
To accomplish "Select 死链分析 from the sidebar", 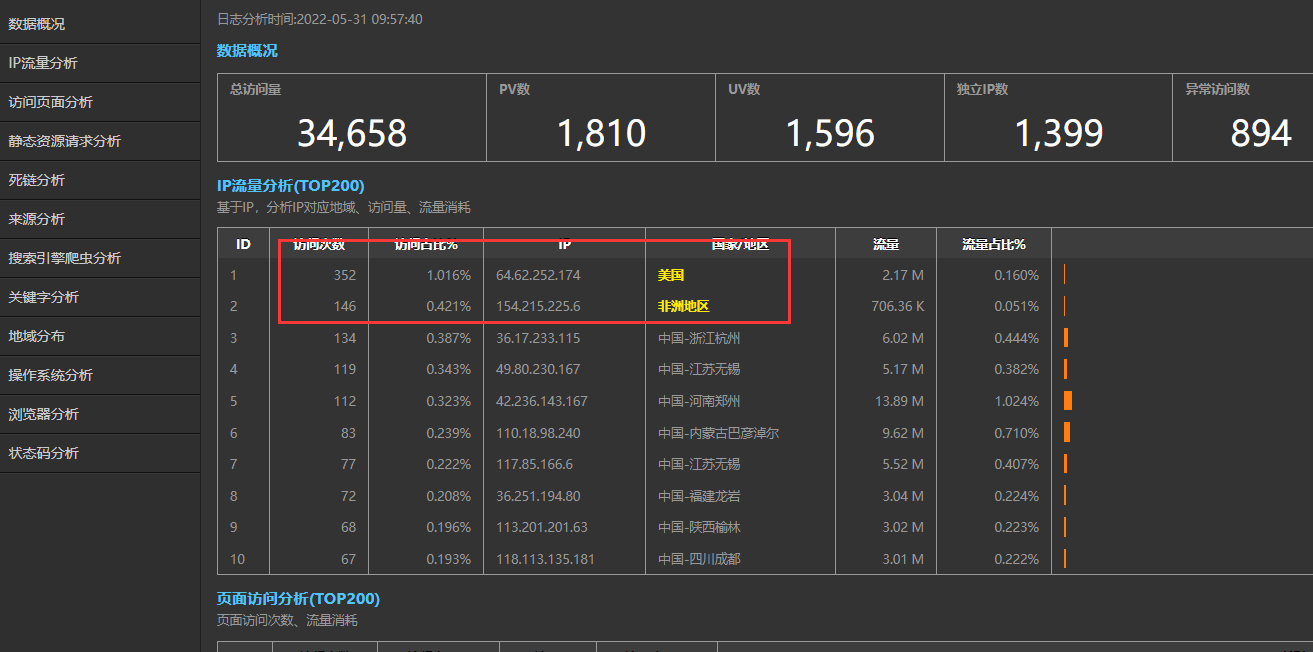I will (x=37, y=180).
